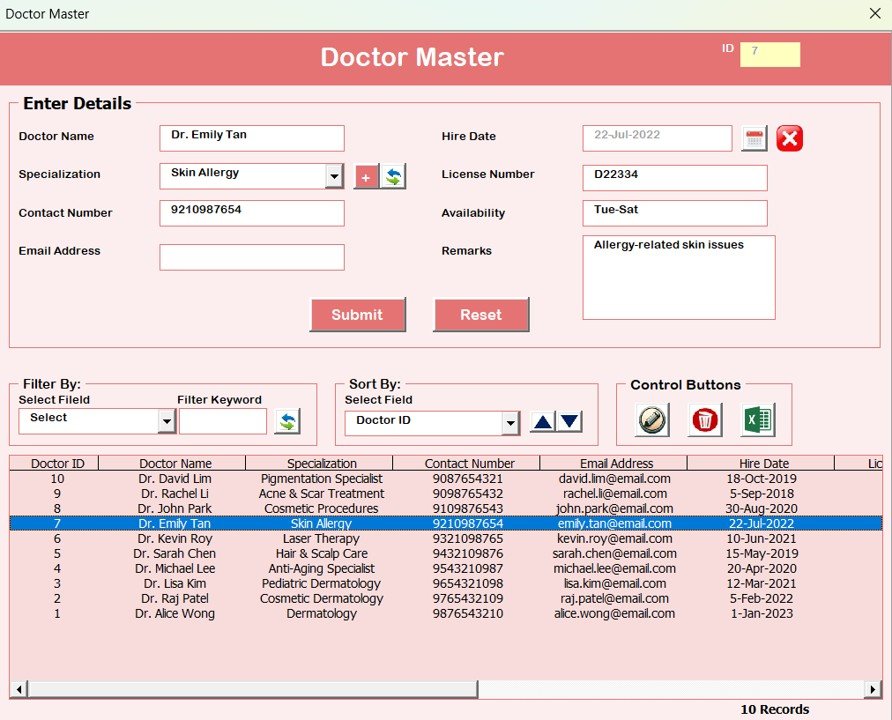892x720 pixels.
Task: Click the Availability field
Action: coord(675,213)
